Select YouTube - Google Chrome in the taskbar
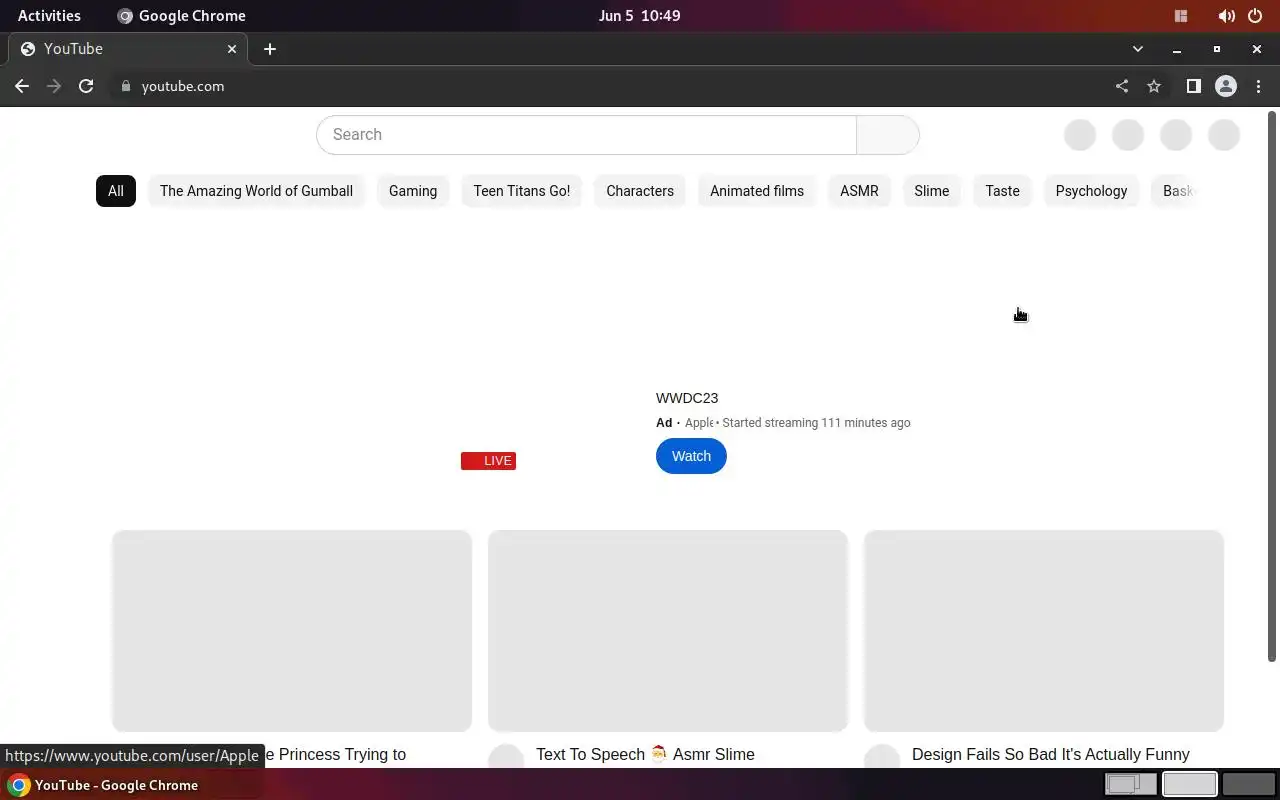The width and height of the screenshot is (1280, 800). coord(104,785)
